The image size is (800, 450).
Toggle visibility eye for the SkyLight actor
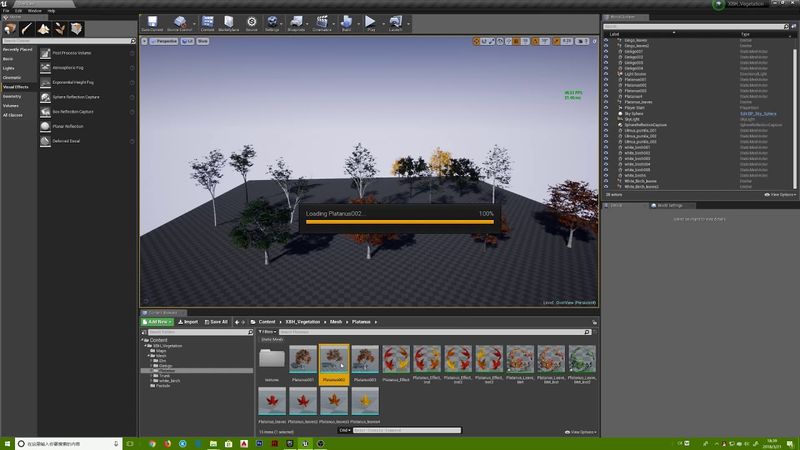(607, 119)
